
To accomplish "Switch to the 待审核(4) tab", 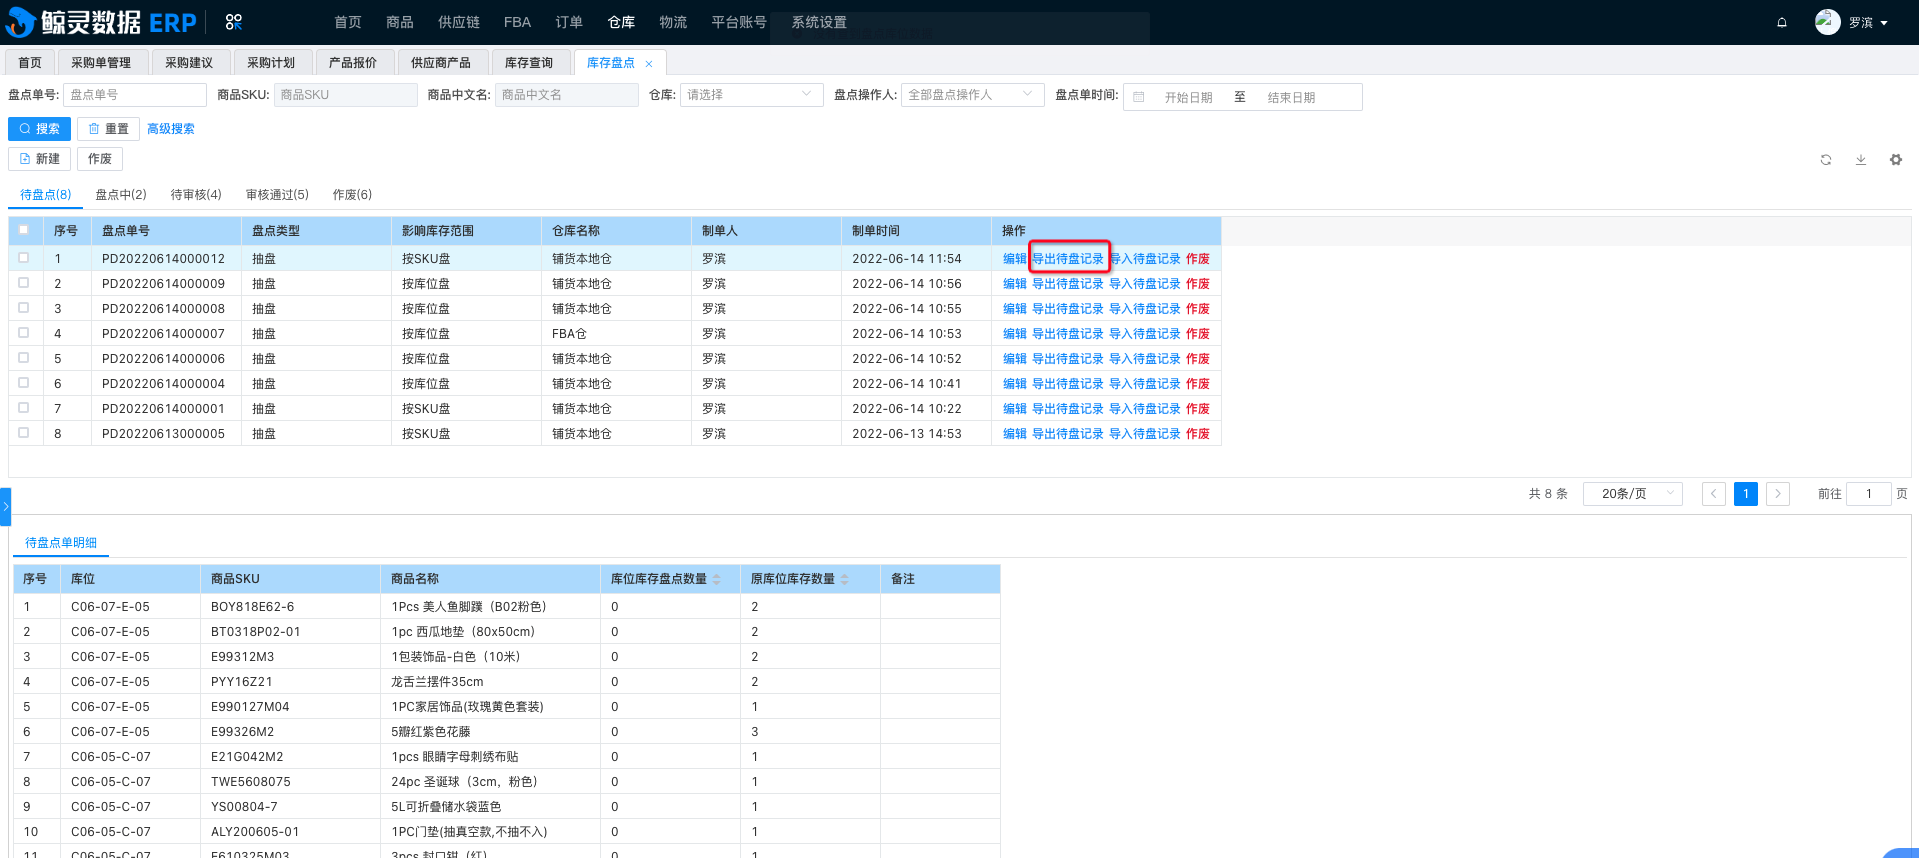I will pyautogui.click(x=196, y=195).
